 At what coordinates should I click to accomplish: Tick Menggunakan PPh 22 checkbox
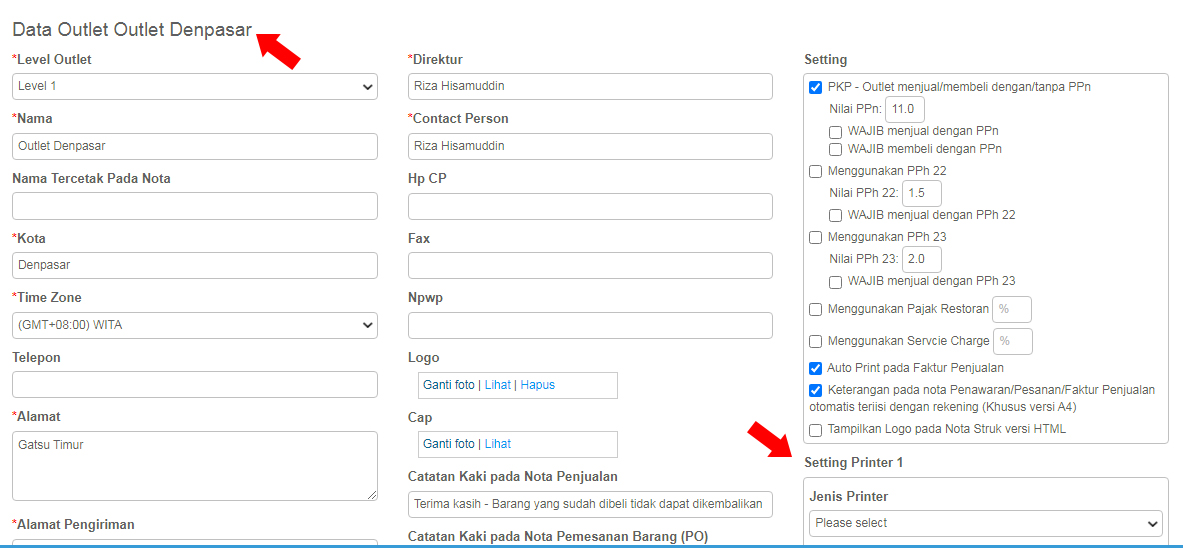click(816, 171)
